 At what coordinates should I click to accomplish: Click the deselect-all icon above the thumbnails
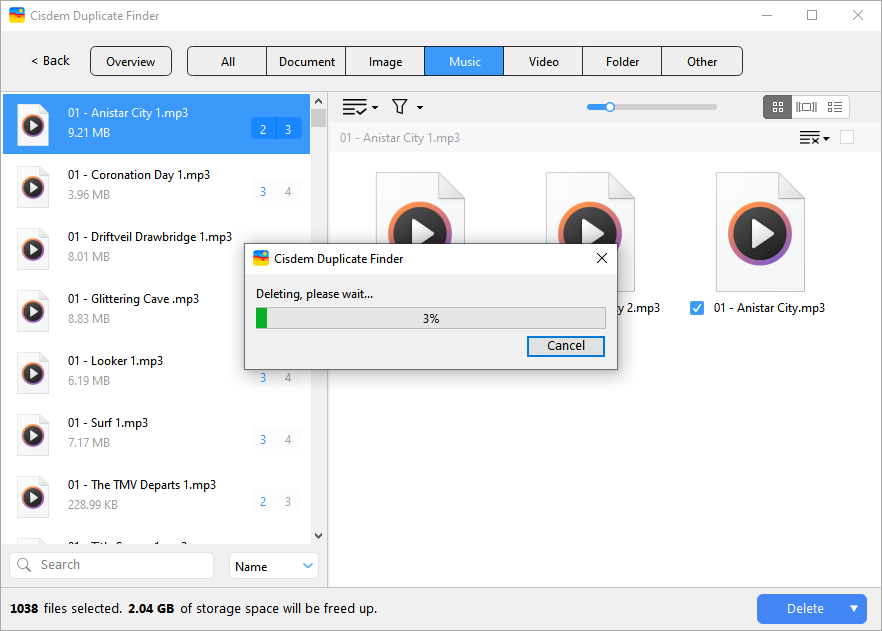[810, 137]
